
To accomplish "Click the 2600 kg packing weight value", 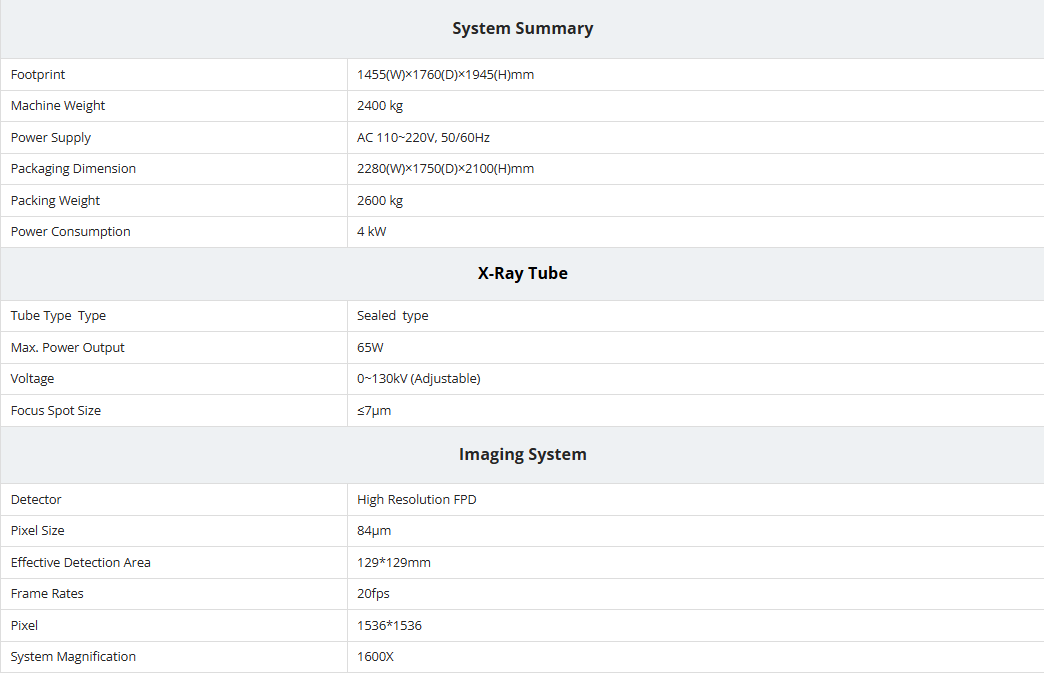I will (x=380, y=201).
